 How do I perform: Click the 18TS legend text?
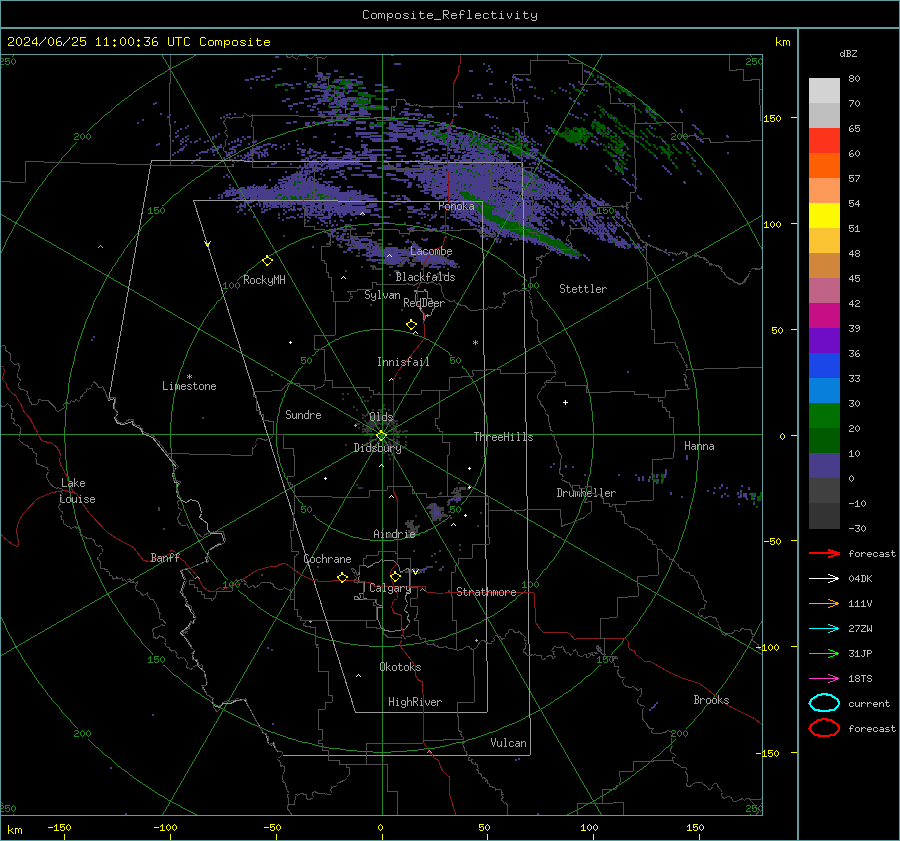pyautogui.click(x=860, y=679)
